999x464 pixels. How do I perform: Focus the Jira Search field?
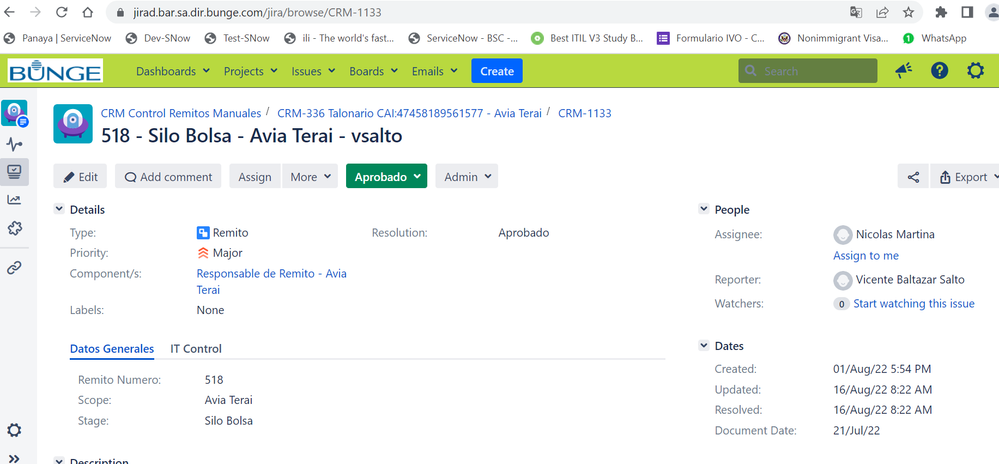(x=808, y=71)
